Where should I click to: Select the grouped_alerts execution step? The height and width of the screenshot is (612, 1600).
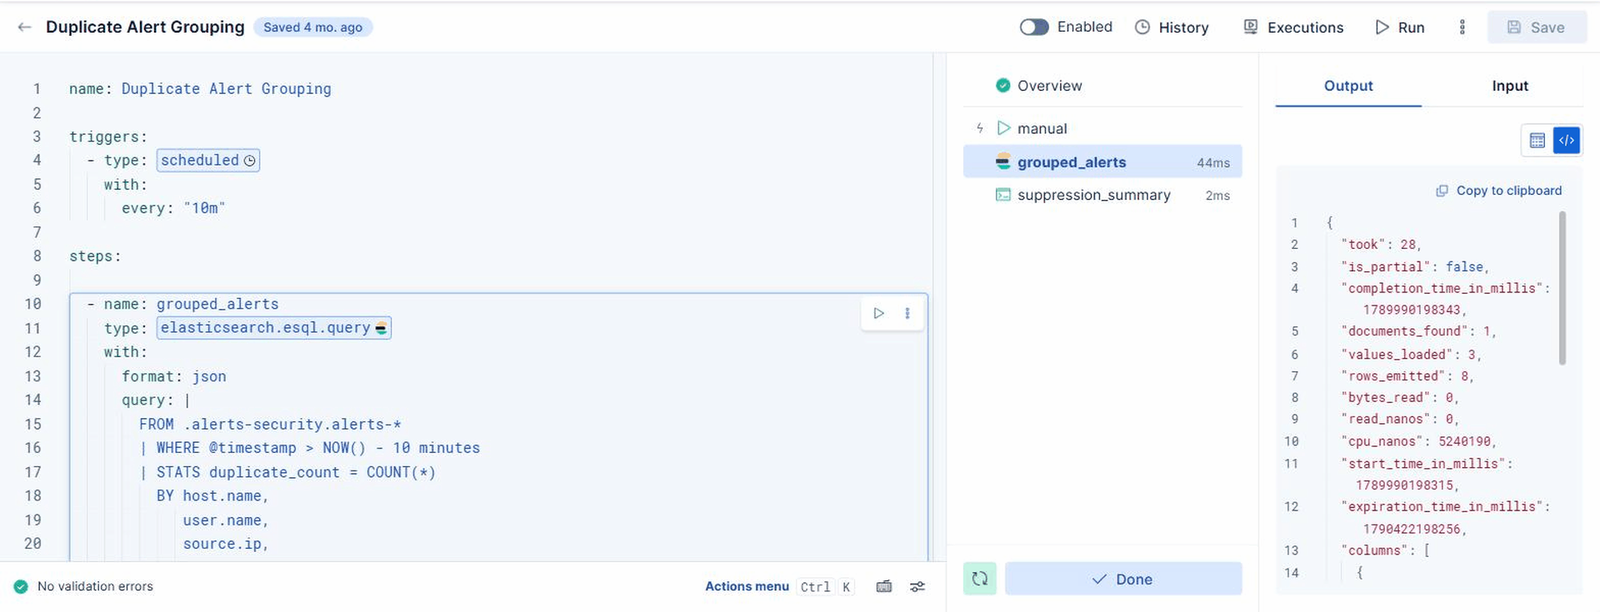point(1102,162)
